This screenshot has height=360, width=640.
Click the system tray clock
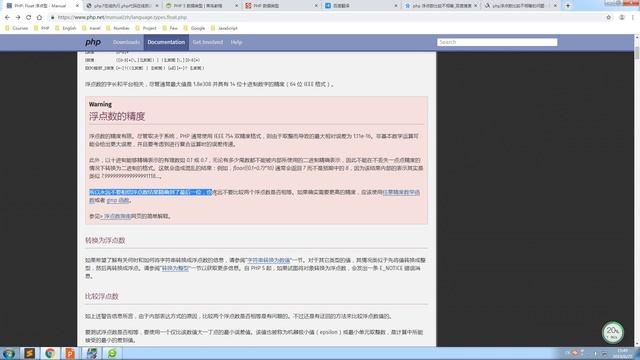[623, 353]
